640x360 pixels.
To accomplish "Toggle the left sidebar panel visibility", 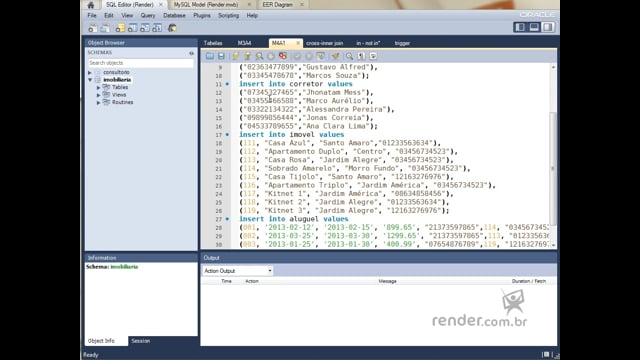I will [520, 27].
